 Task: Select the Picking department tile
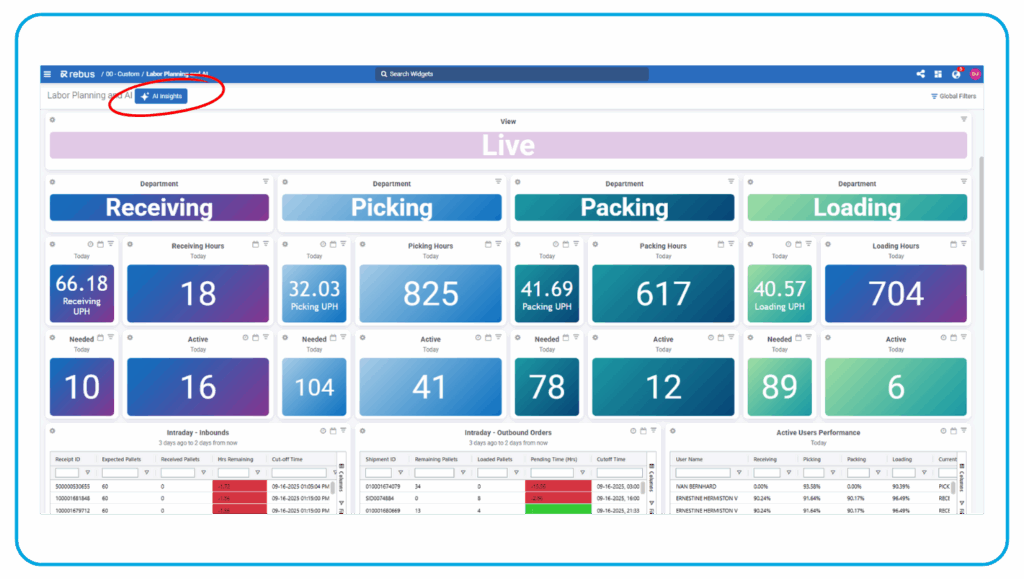point(391,207)
